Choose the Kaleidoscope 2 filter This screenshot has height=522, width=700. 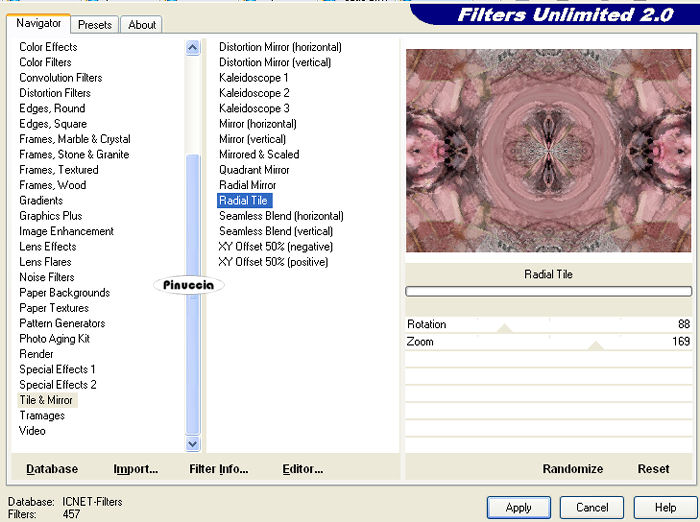pos(254,93)
